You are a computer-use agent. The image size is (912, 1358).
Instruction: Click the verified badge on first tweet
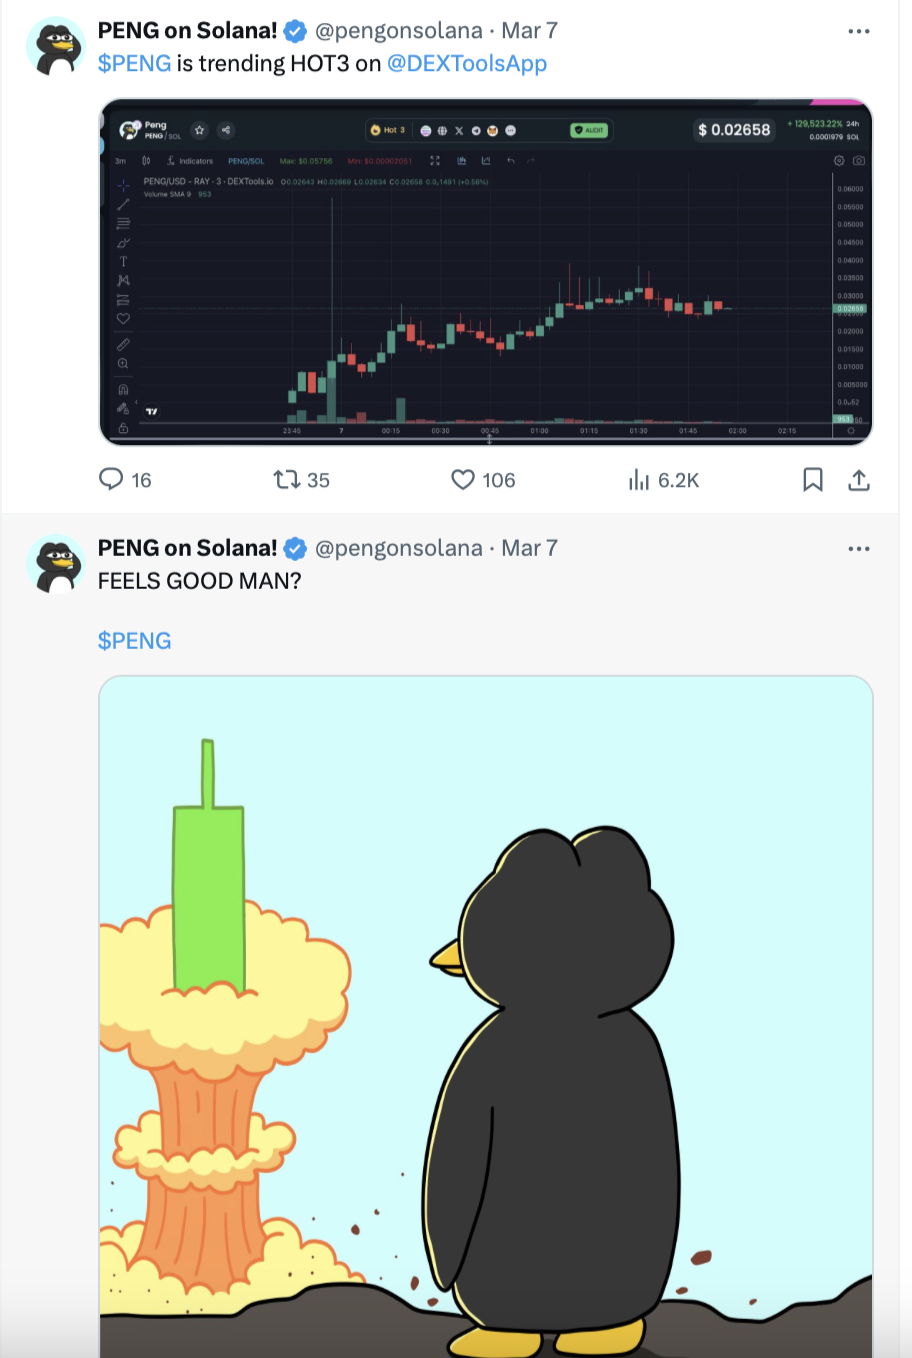[295, 32]
